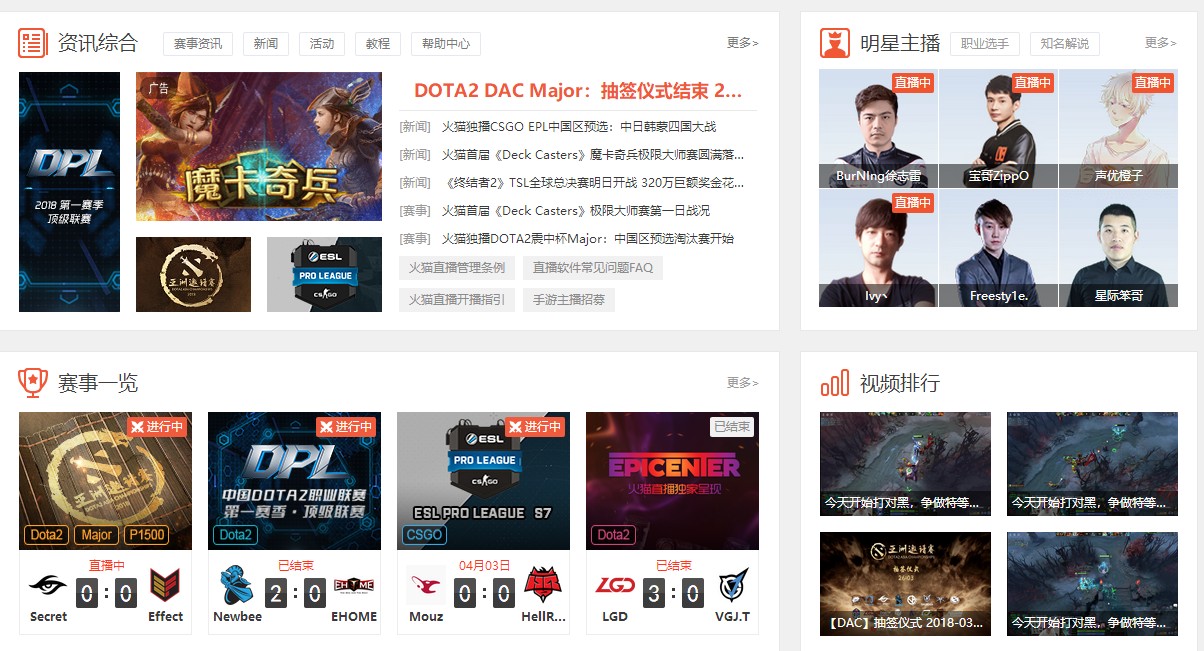The height and width of the screenshot is (651, 1204).
Task: Open Freesty1e. streamer thumbnail
Action: [998, 248]
